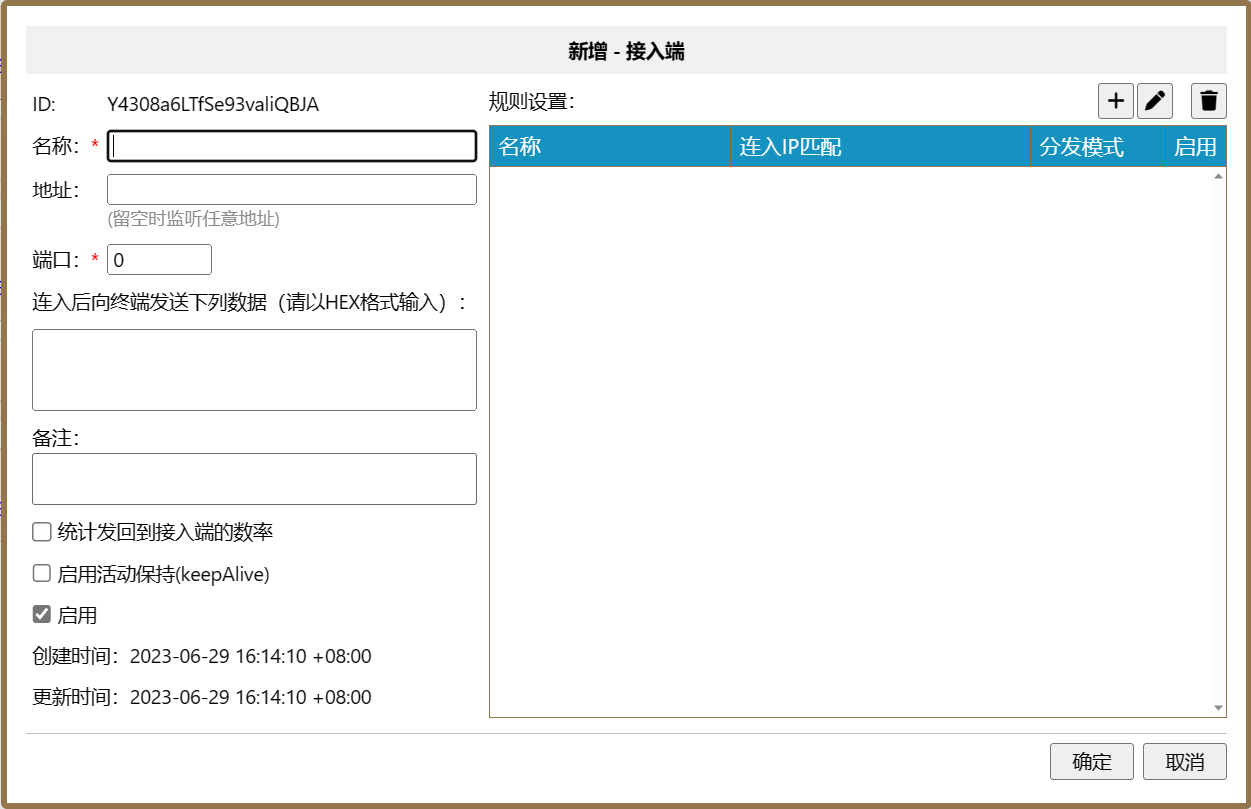Edit selected rule with pencil icon

coord(1155,101)
